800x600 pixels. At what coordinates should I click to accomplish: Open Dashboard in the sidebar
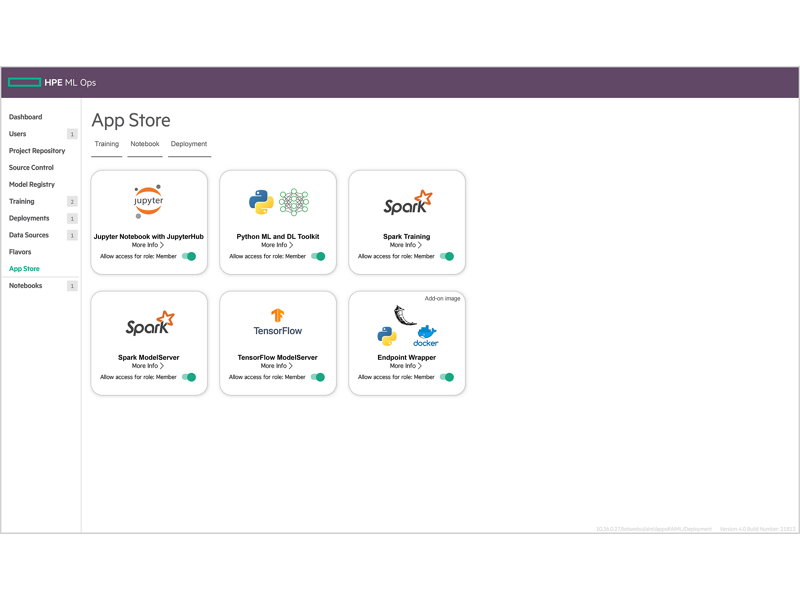[26, 117]
